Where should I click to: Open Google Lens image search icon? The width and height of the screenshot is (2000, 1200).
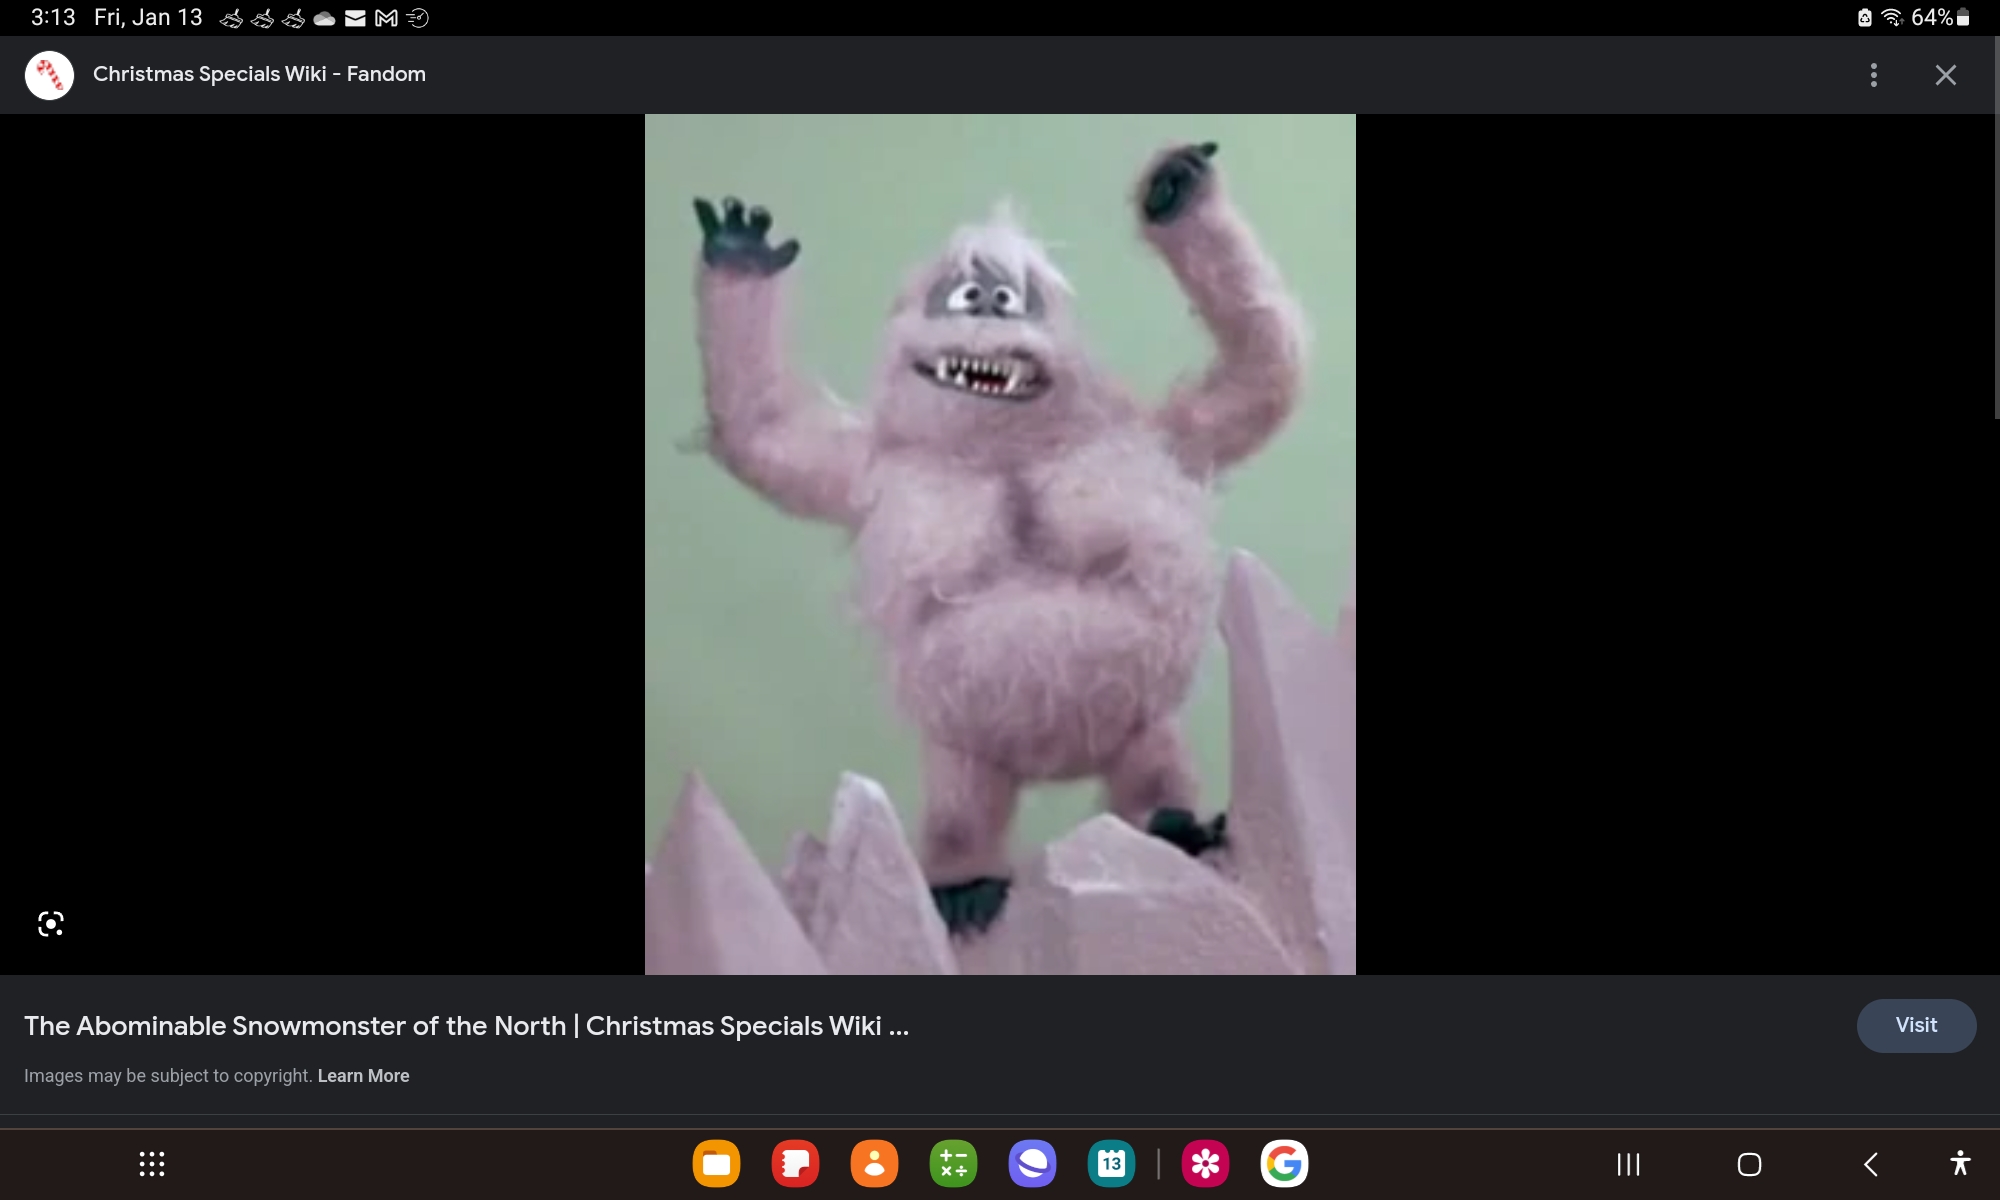(50, 923)
